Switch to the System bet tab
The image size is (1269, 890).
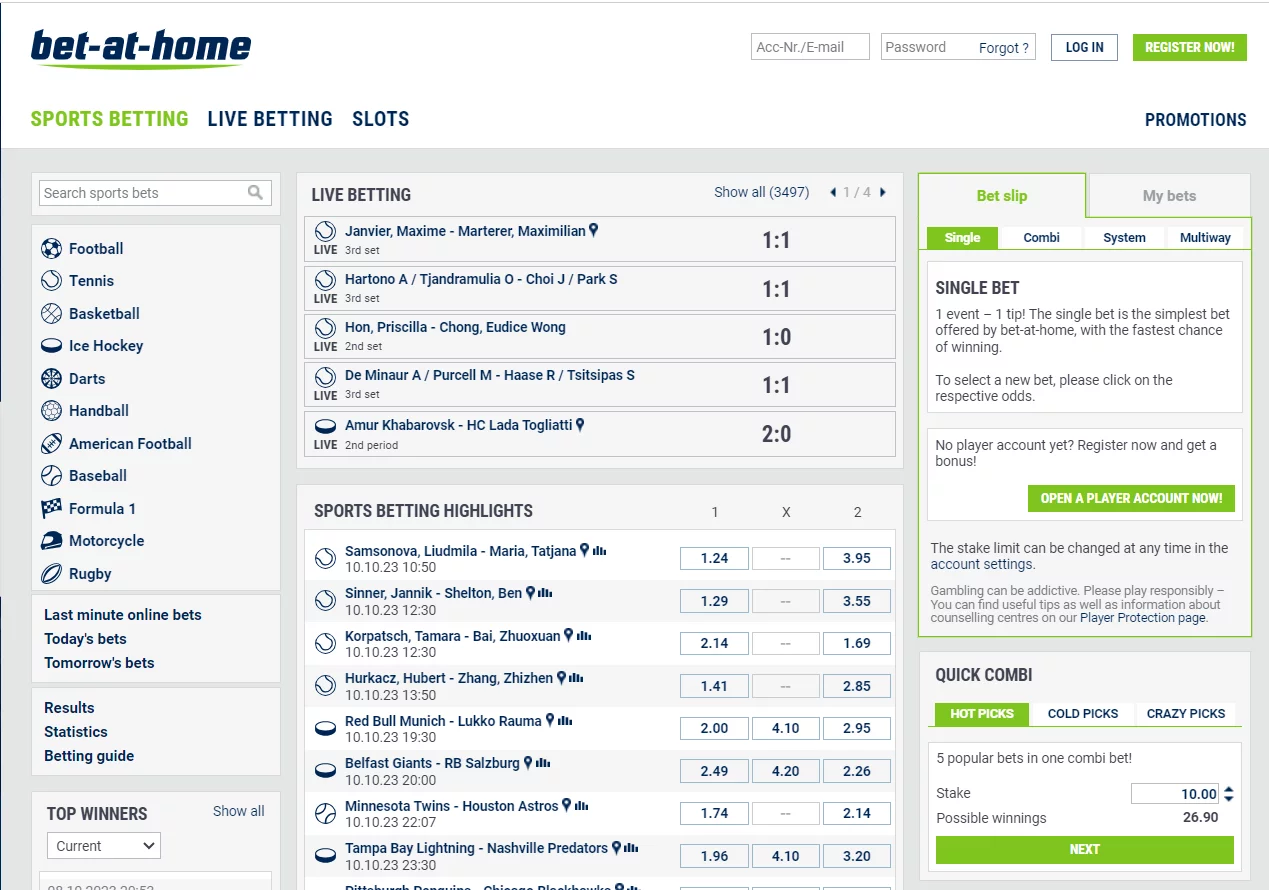pos(1124,238)
